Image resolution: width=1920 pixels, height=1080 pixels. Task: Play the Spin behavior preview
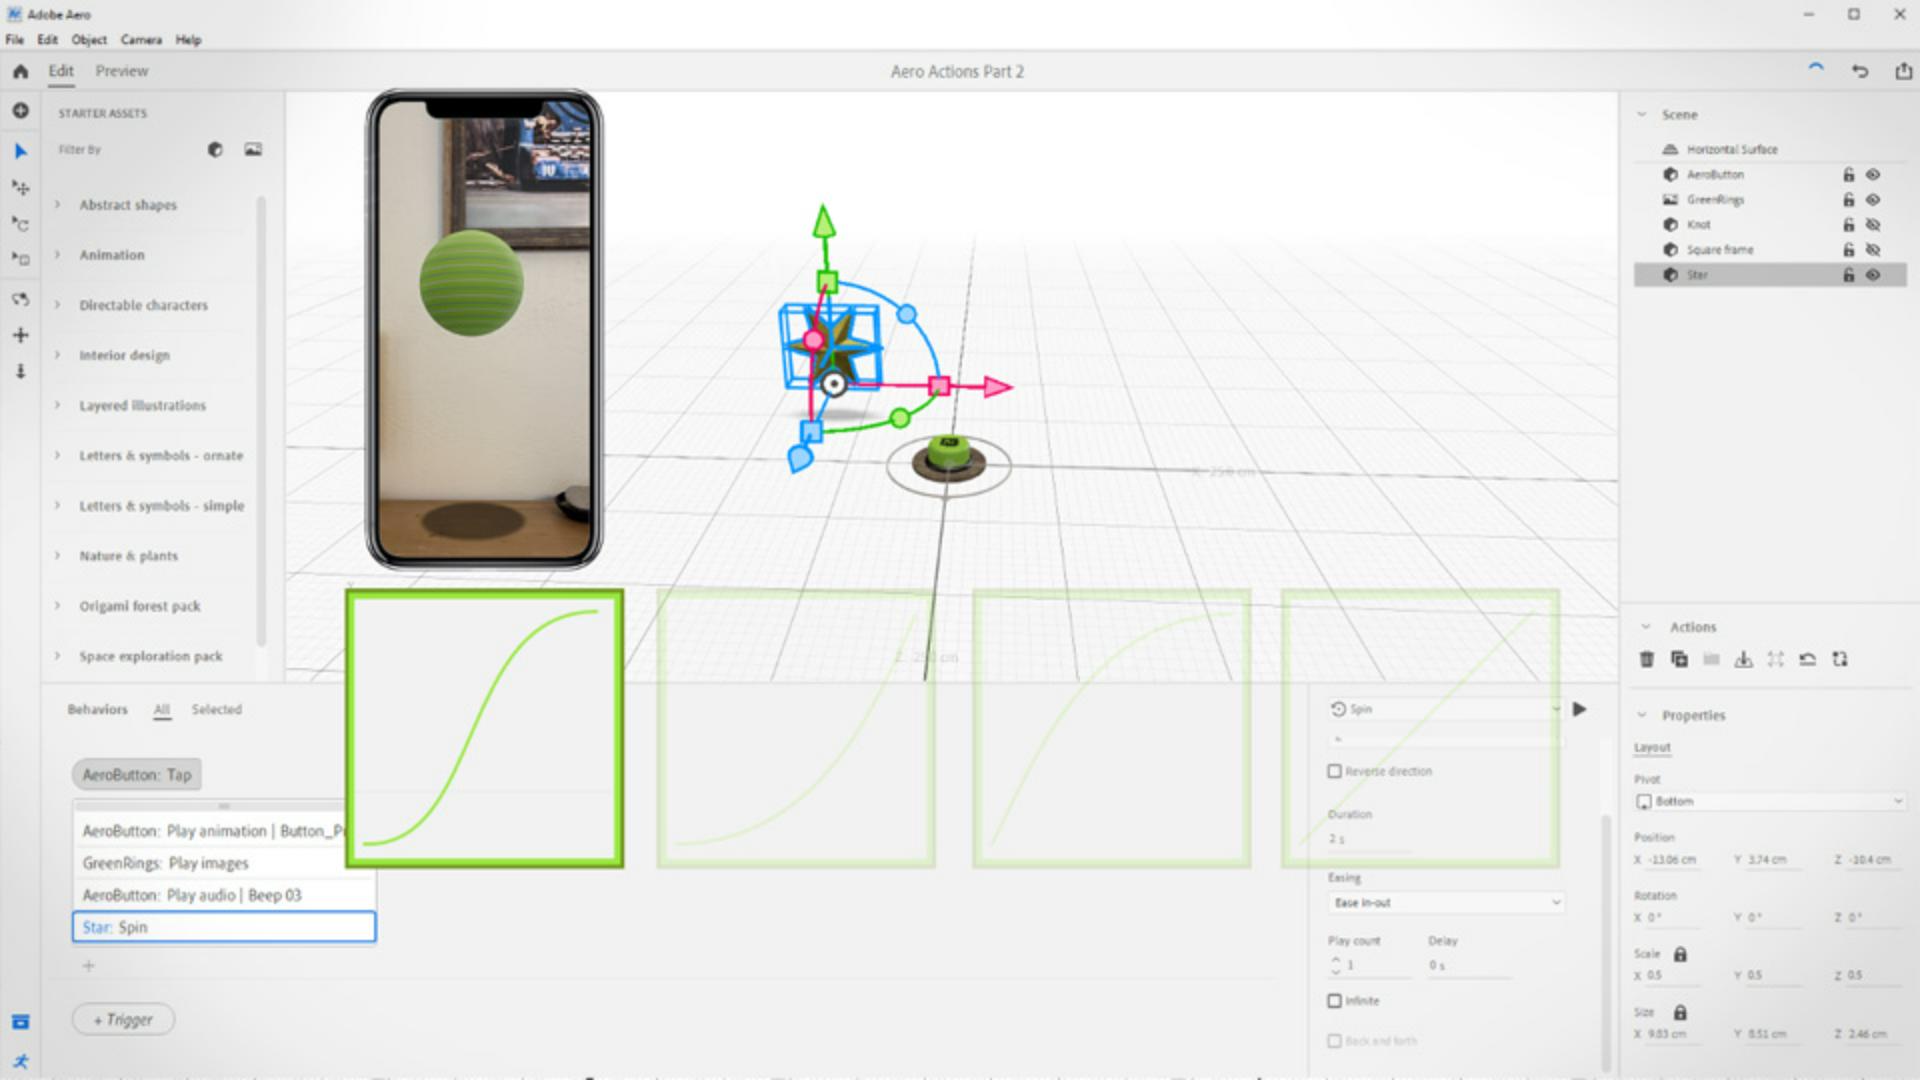(1580, 709)
